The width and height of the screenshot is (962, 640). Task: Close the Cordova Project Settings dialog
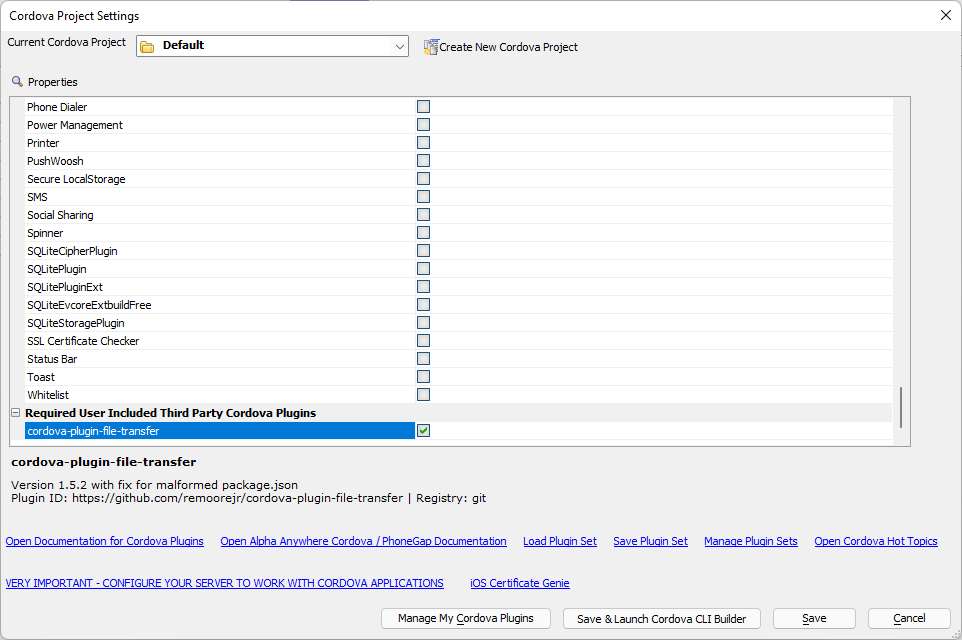point(946,15)
